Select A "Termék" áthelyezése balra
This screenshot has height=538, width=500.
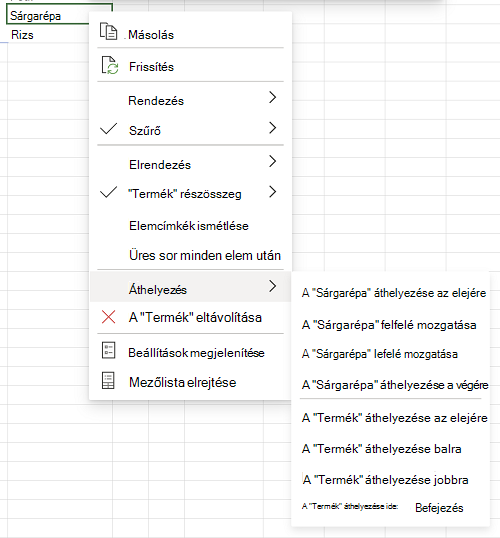tap(382, 449)
